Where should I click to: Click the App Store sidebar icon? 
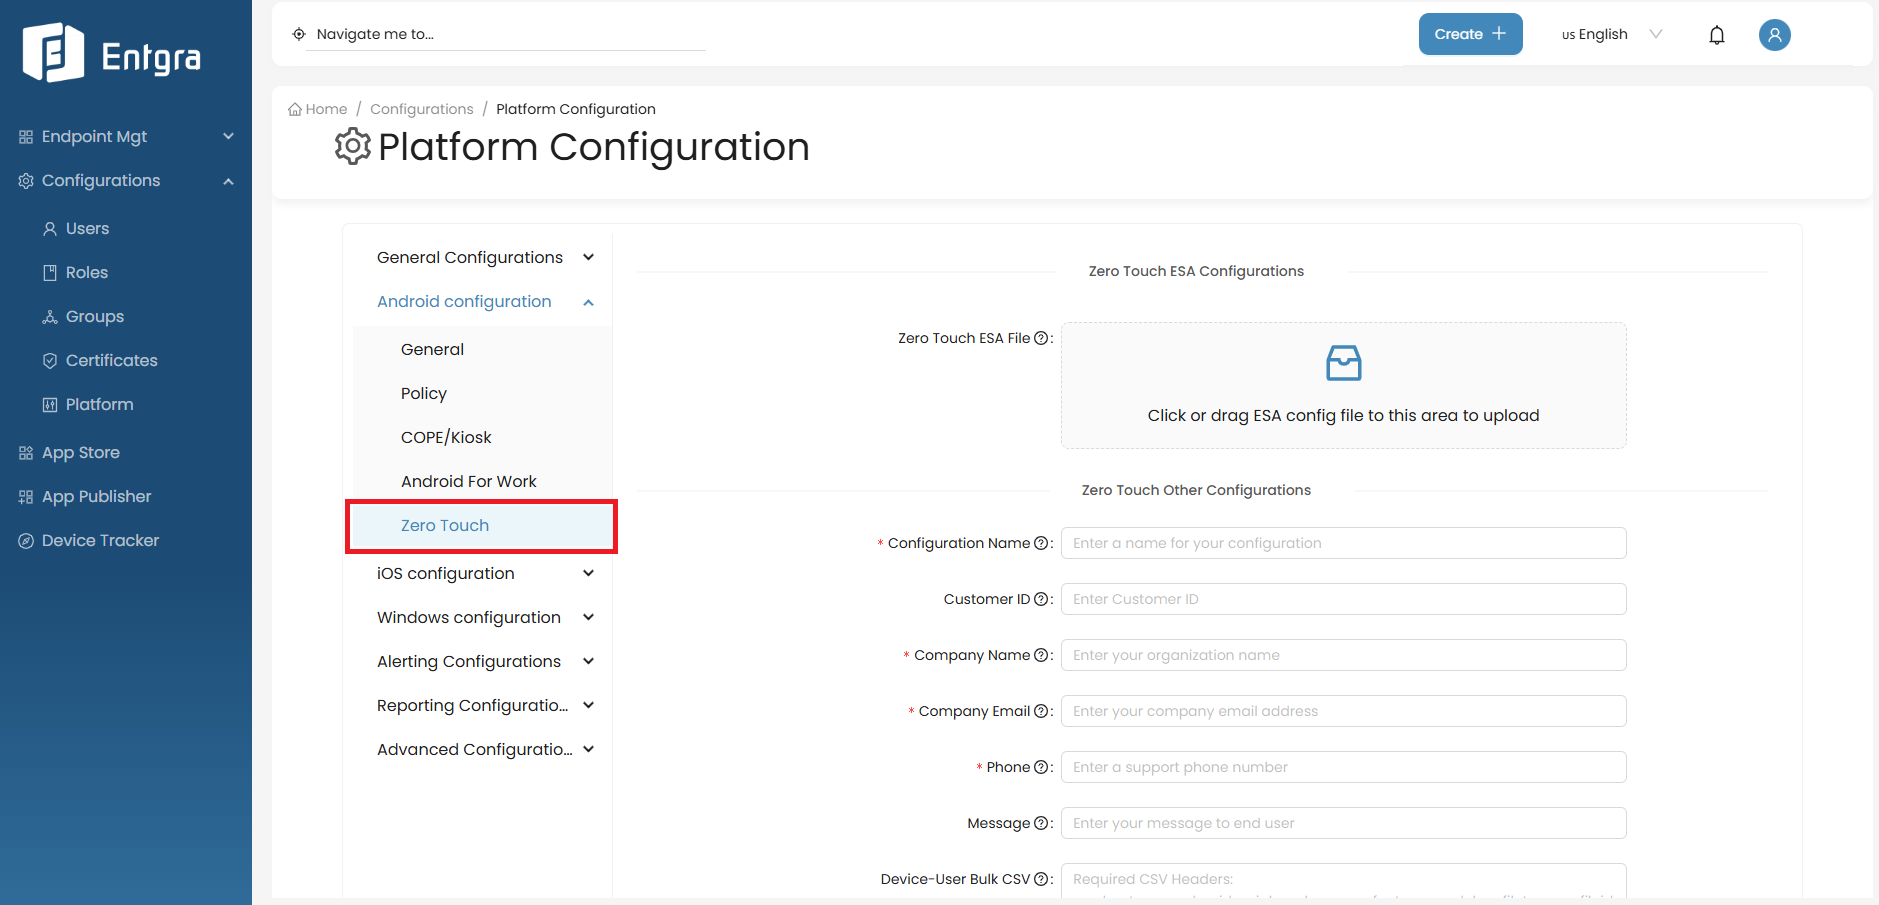[26, 453]
